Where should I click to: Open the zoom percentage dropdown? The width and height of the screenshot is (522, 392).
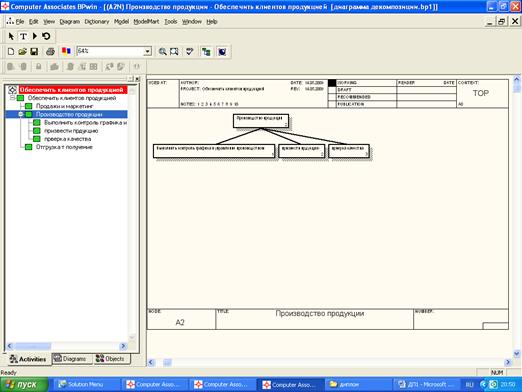point(147,51)
